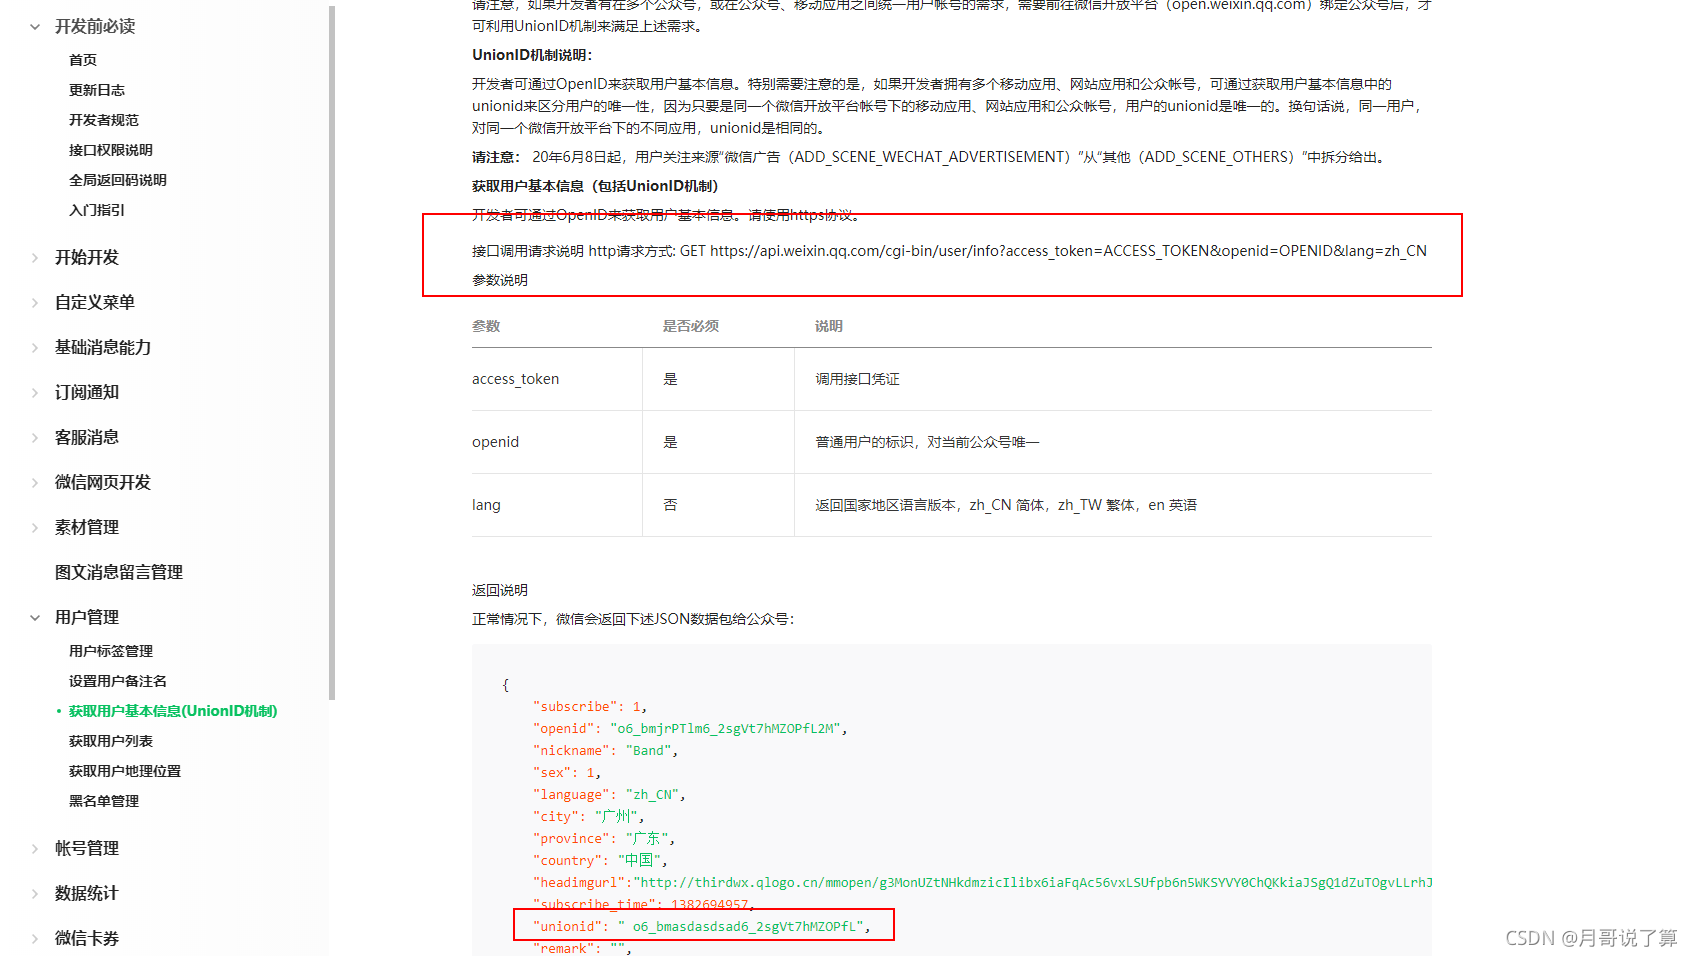The width and height of the screenshot is (1692, 956).
Task: Expand the 订阅通知 sidebar section
Action: click(x=87, y=392)
